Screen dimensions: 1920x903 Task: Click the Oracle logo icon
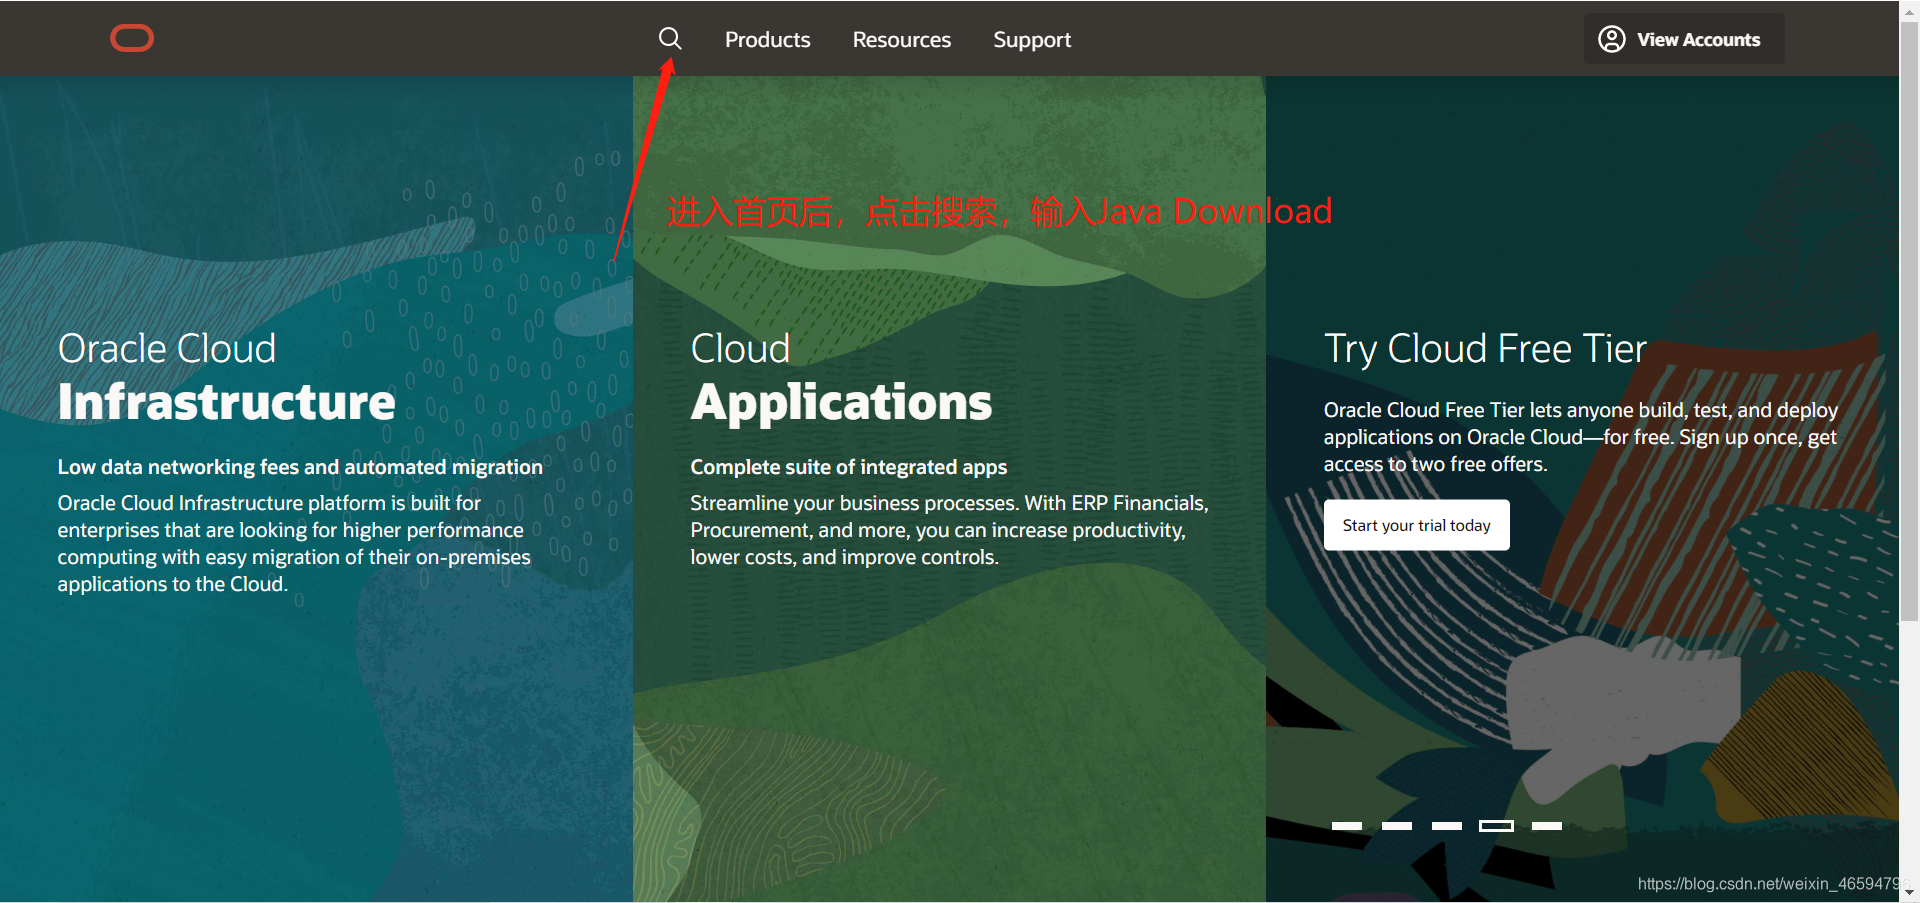132,39
